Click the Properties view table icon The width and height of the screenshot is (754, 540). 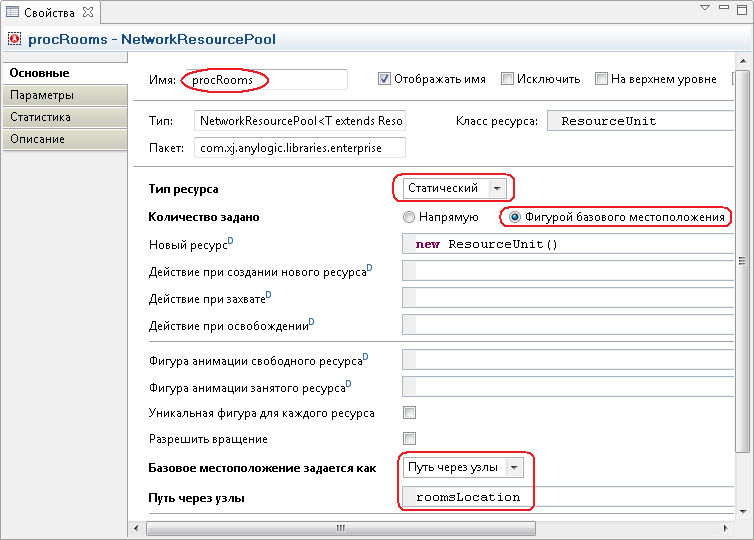tap(12, 12)
